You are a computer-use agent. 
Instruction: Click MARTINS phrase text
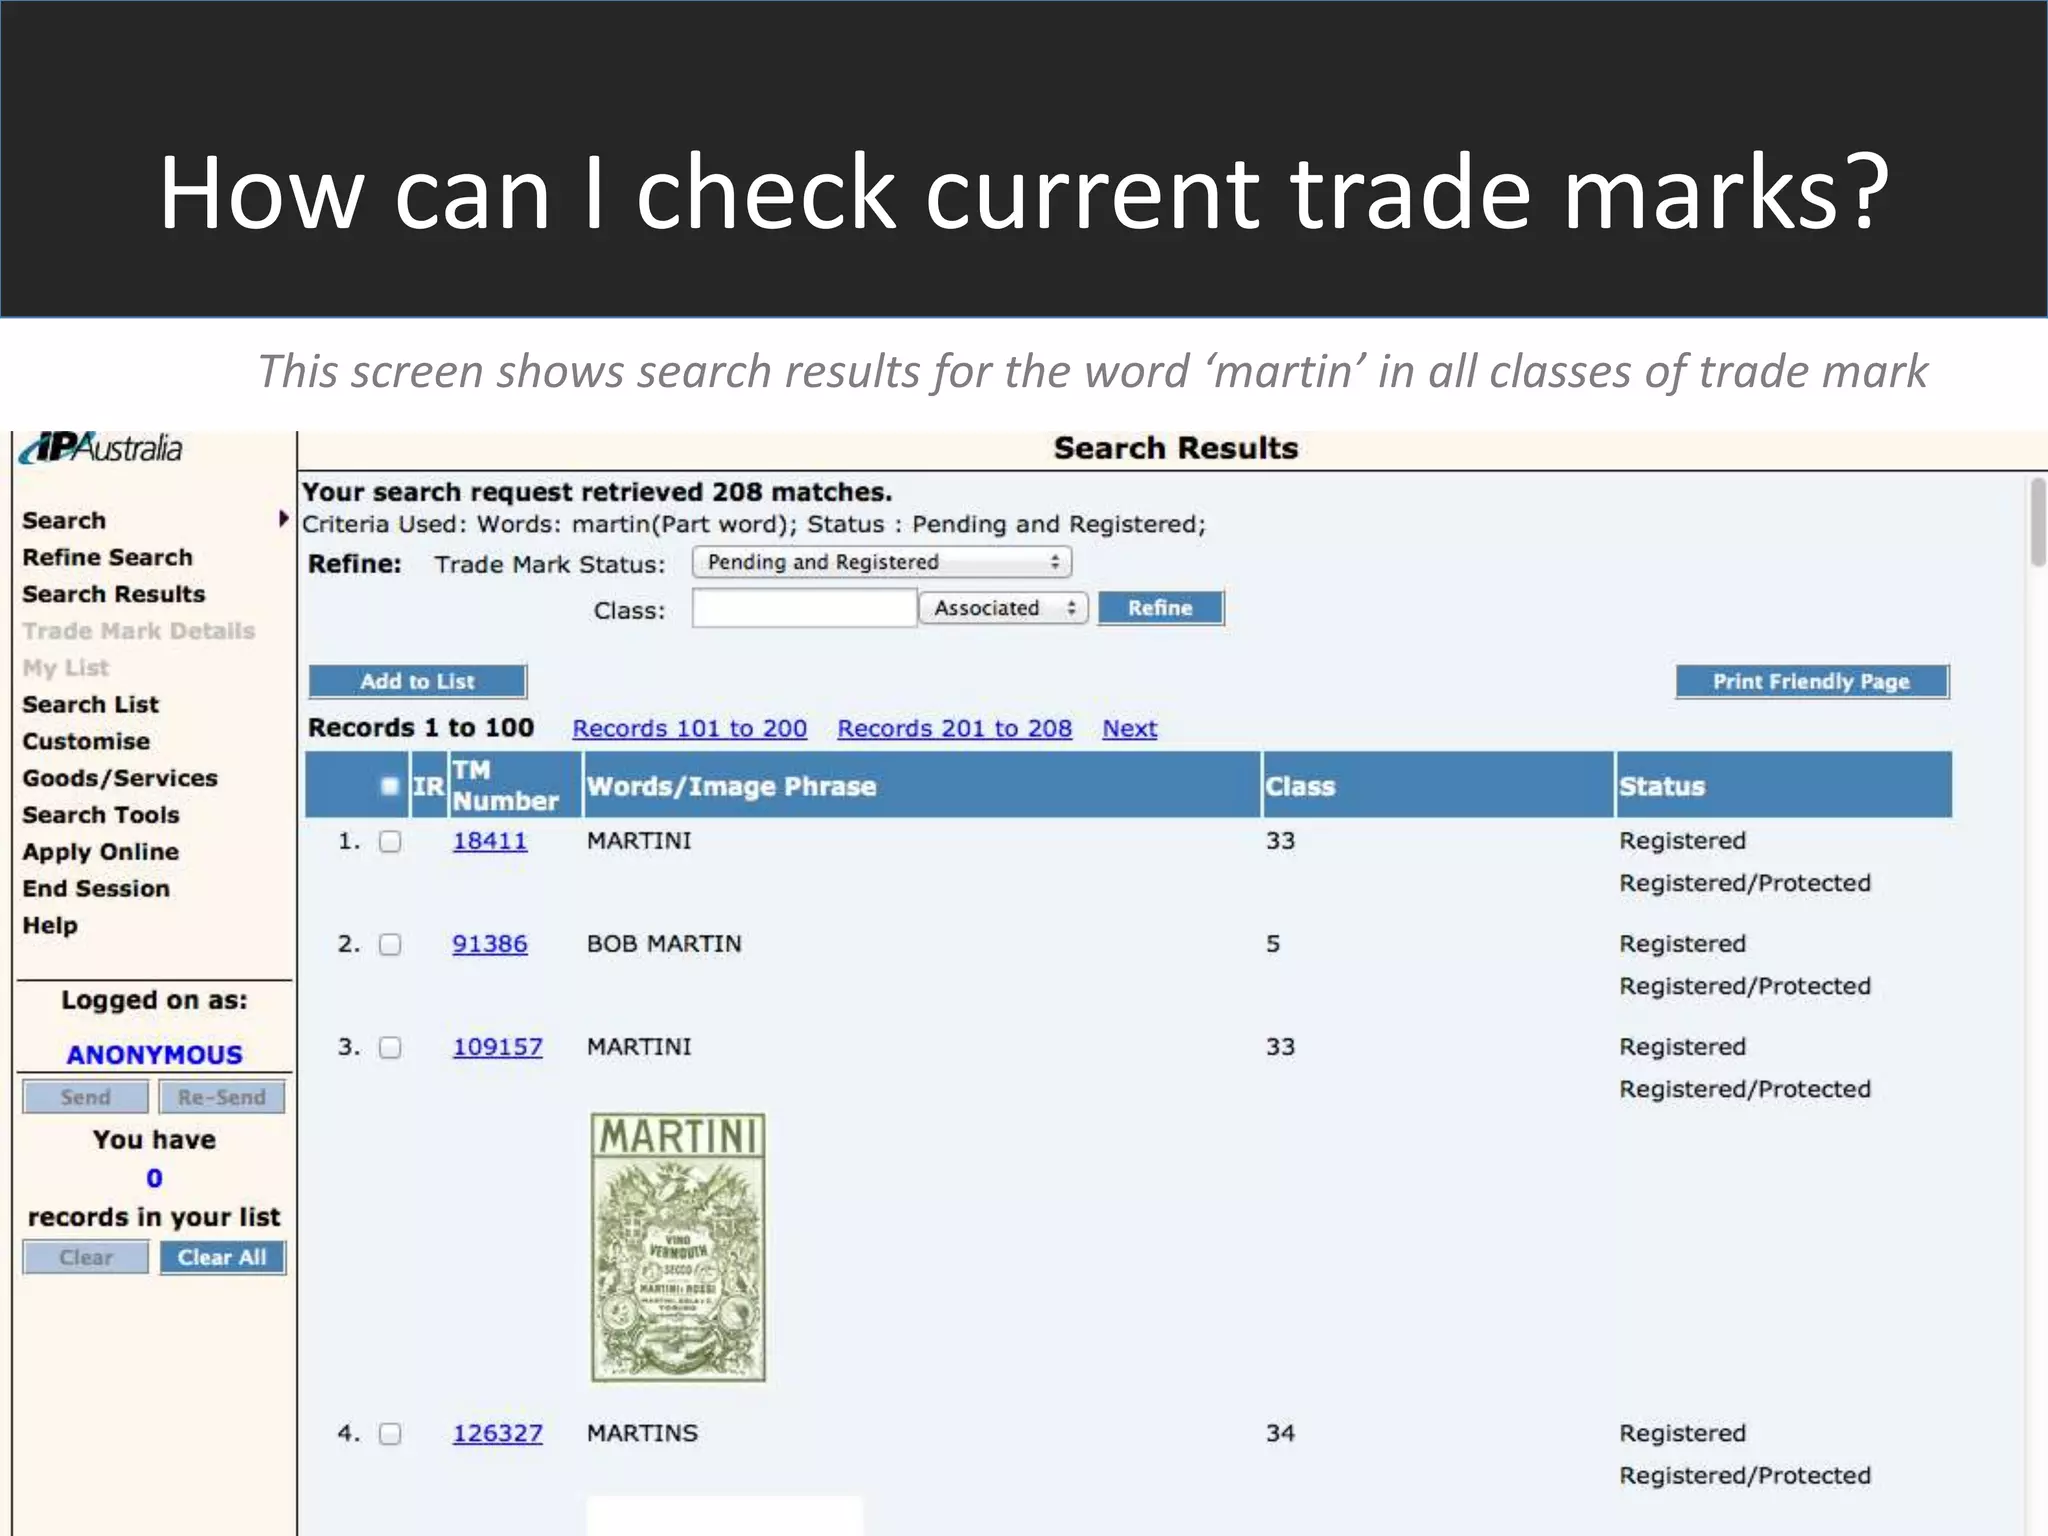(x=642, y=1433)
